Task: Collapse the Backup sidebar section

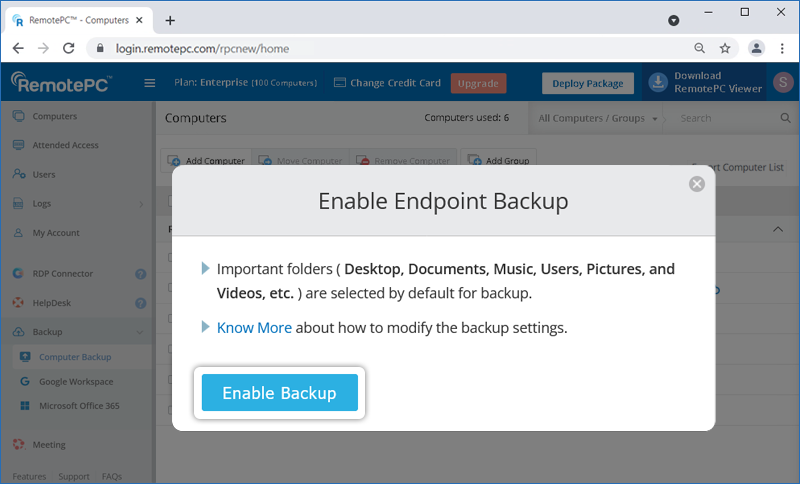Action: (x=140, y=332)
